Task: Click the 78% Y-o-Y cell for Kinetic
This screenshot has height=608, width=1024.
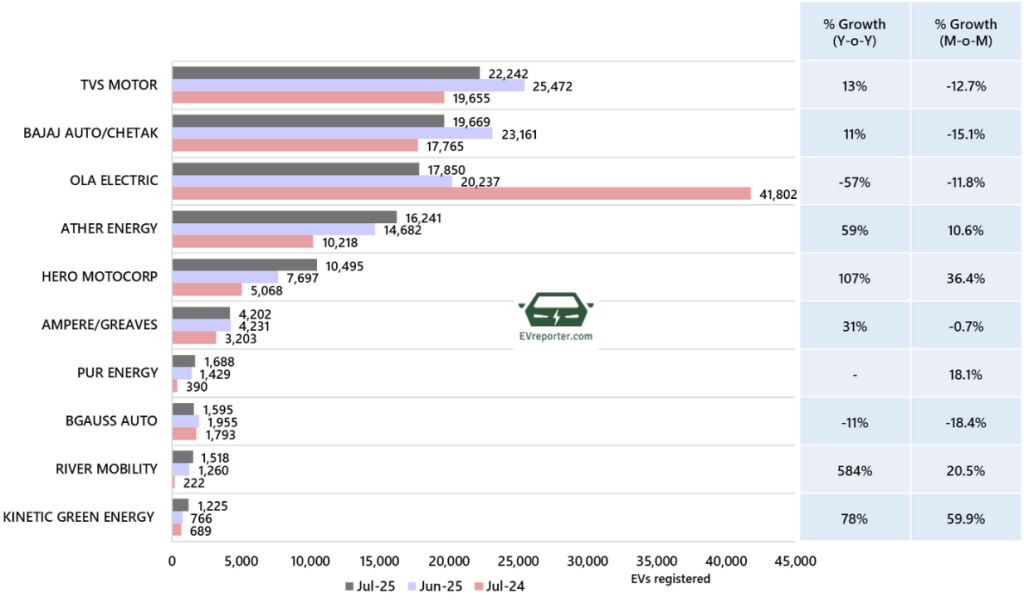Action: [x=854, y=519]
